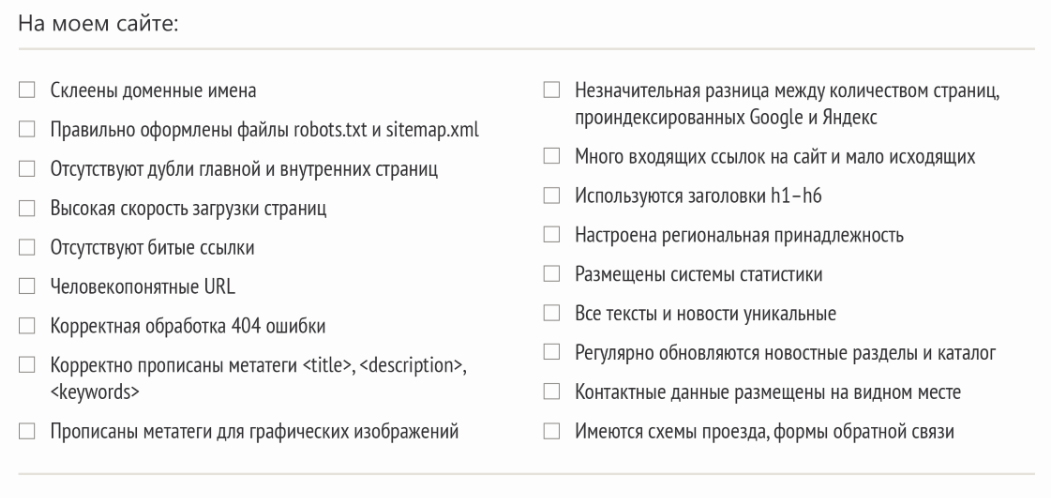Tick the robots.txt and sitemap.xml checkbox
The width and height of the screenshot is (1051, 498).
click(27, 129)
